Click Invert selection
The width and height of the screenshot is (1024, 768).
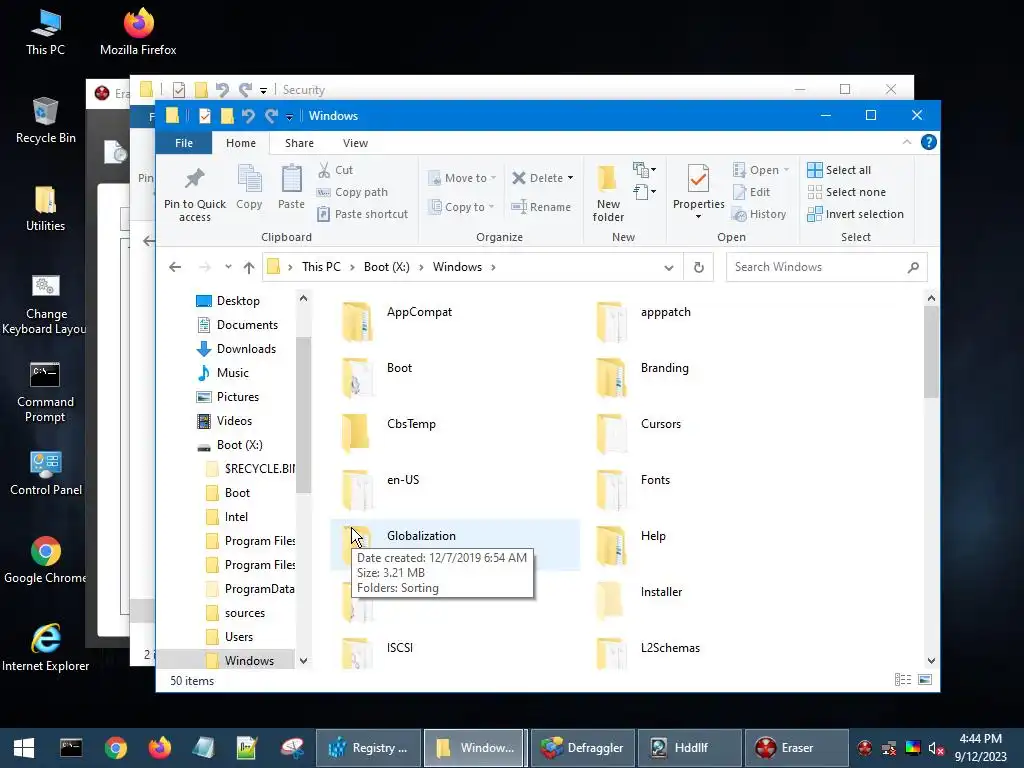tap(856, 214)
